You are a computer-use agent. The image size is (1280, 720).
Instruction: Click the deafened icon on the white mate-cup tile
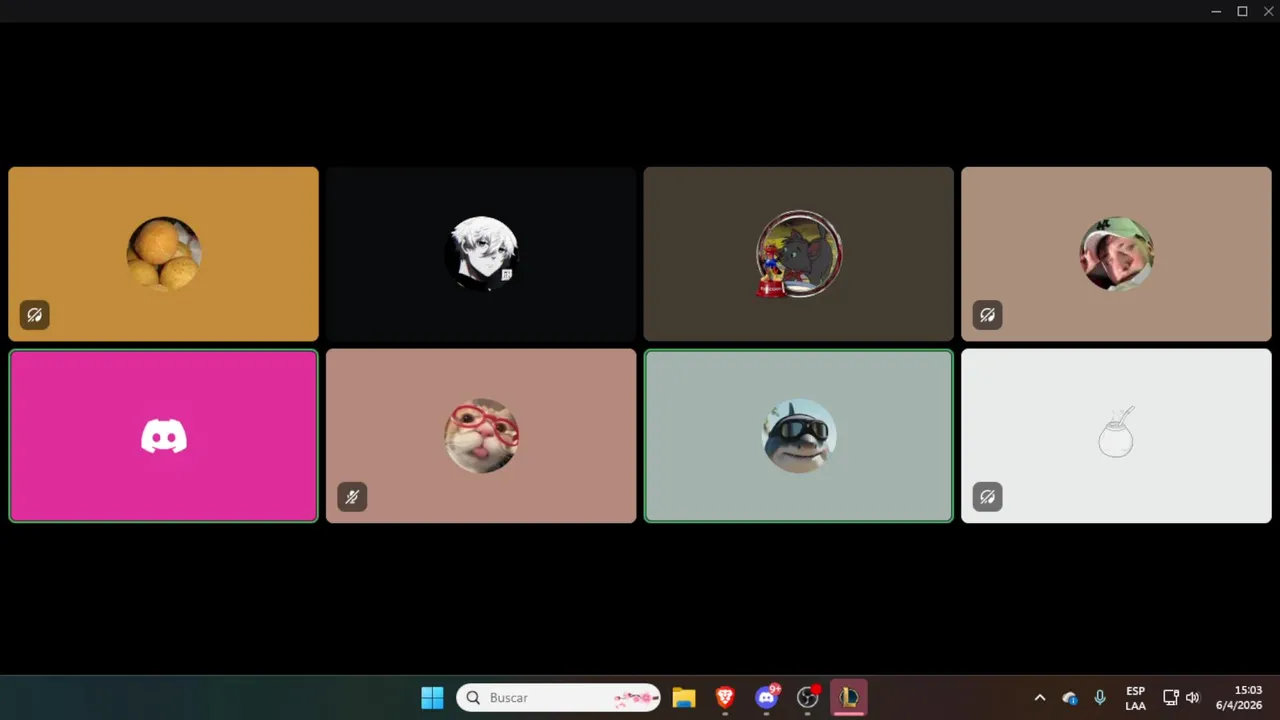click(988, 497)
